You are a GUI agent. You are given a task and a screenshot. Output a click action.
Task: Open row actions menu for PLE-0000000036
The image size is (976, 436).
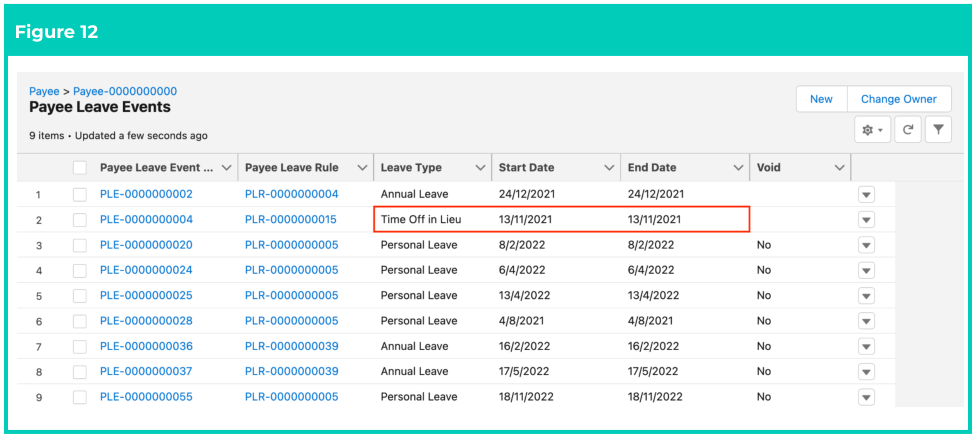coord(866,346)
